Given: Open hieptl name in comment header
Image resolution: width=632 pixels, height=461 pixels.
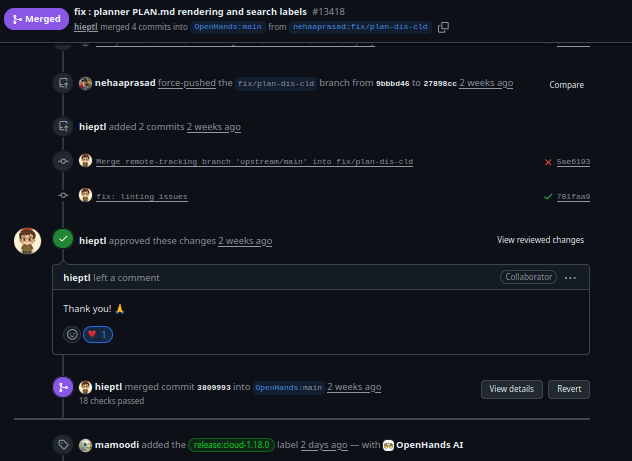Looking at the screenshot, I should pos(77,278).
